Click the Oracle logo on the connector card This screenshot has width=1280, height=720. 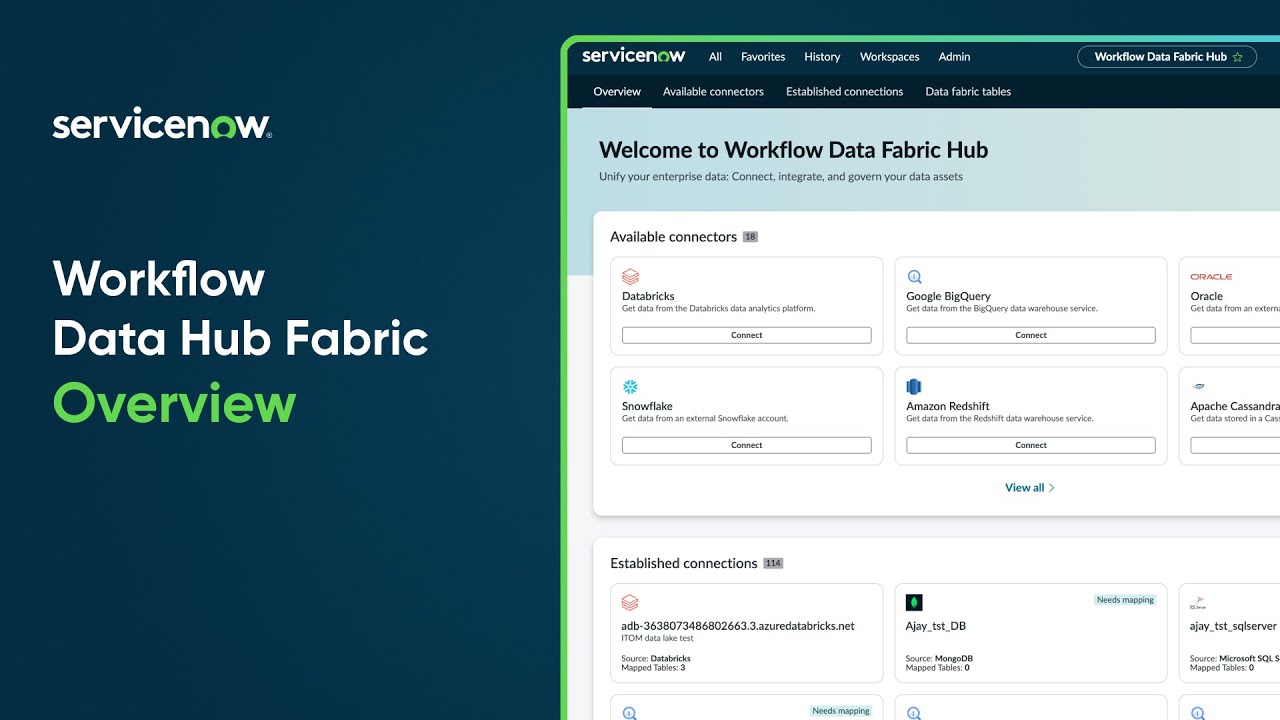[1211, 277]
